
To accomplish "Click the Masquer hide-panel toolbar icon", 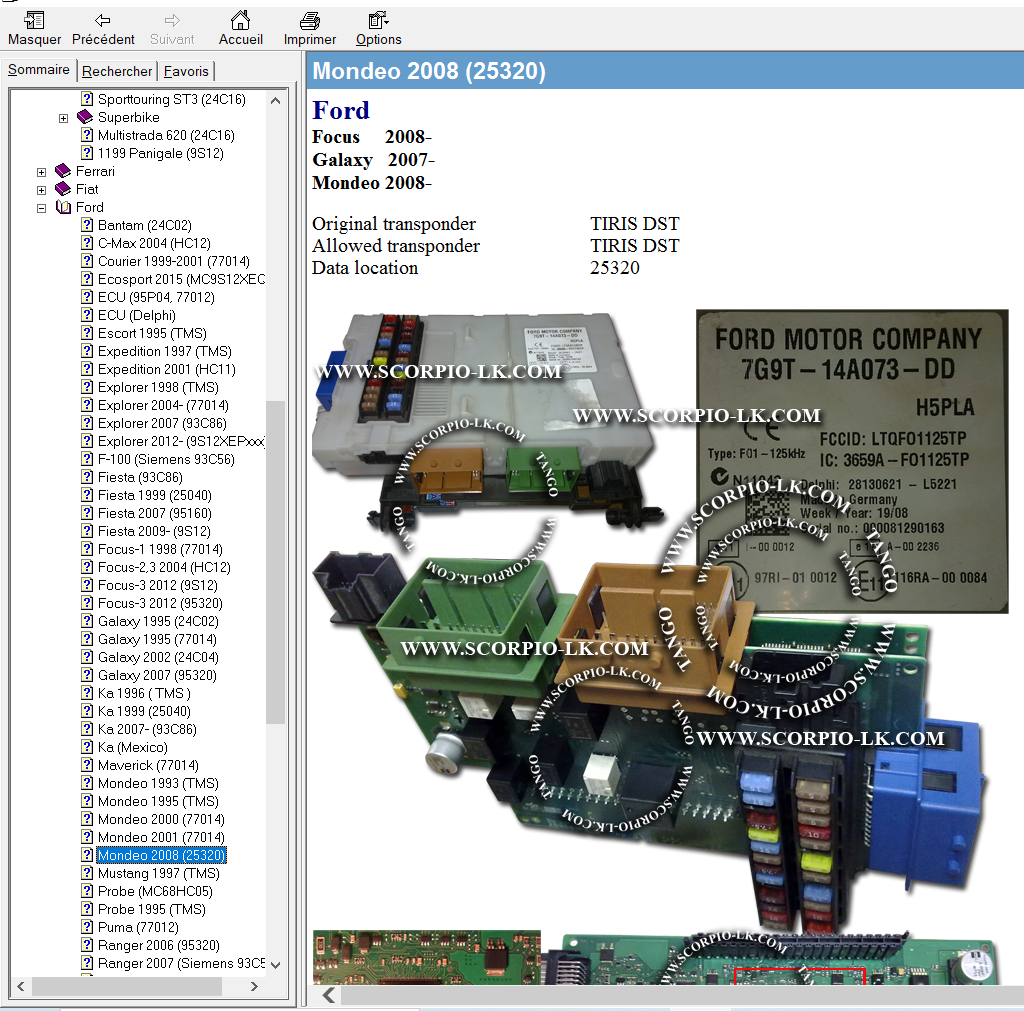I will click(x=34, y=20).
